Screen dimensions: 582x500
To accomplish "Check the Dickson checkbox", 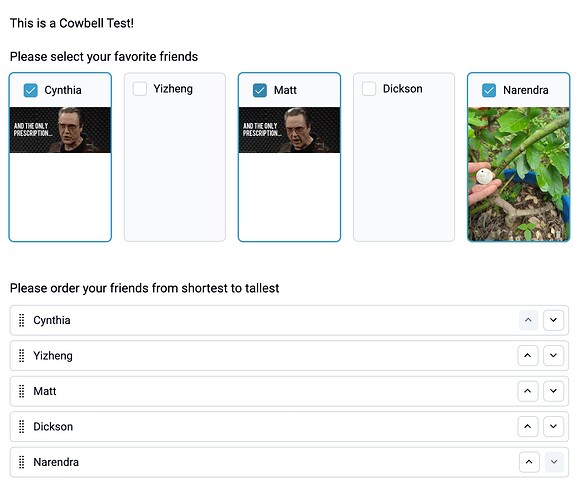I will pyautogui.click(x=369, y=89).
